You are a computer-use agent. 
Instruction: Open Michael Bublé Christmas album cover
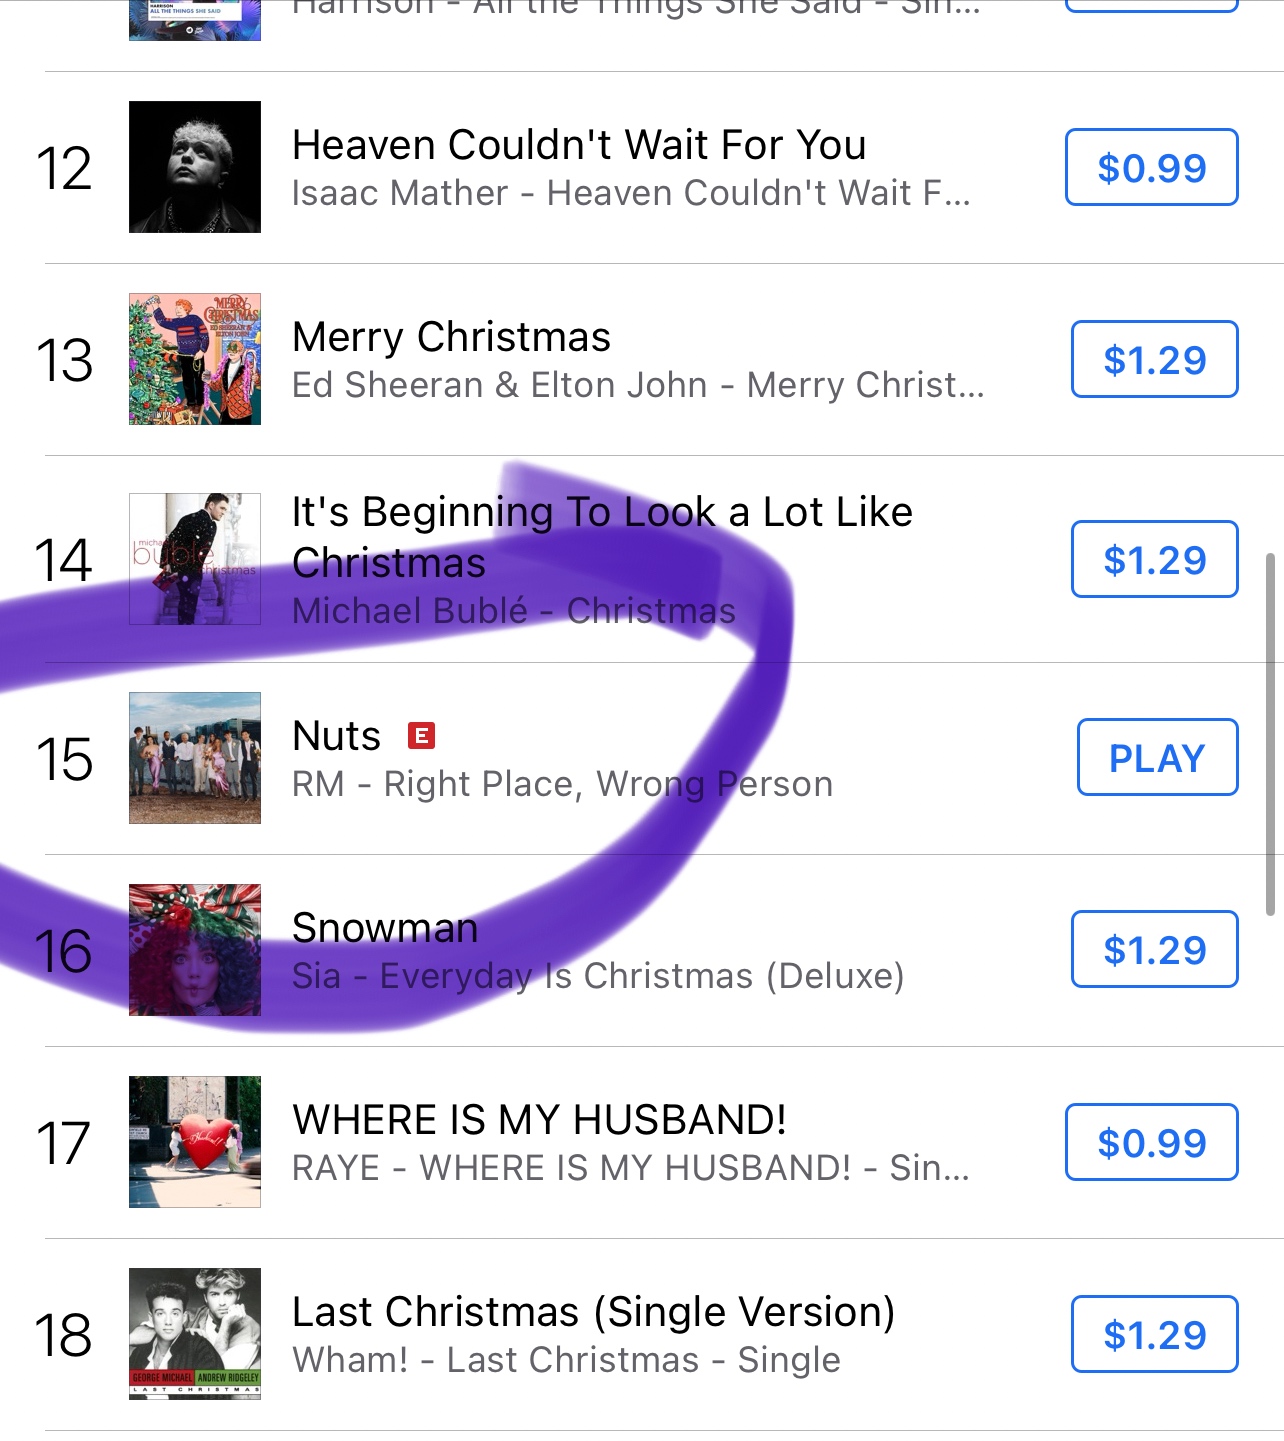tap(195, 559)
